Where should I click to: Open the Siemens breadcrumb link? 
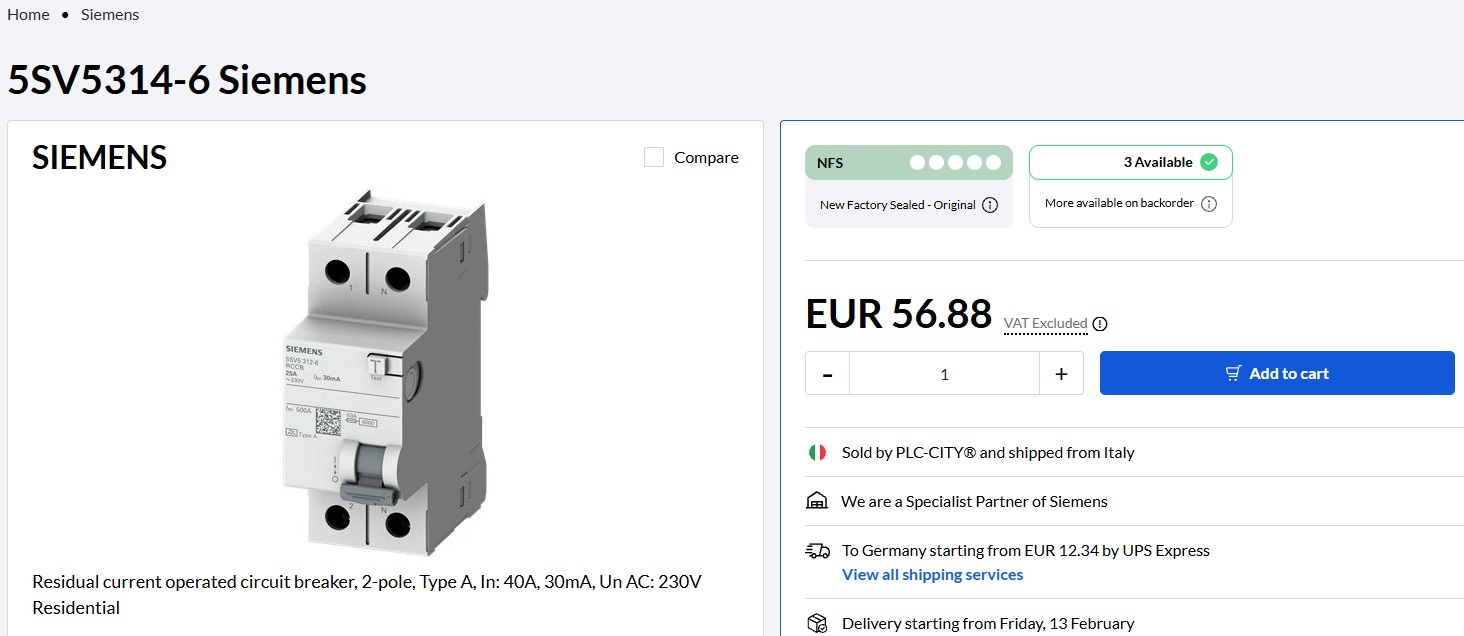coord(110,15)
